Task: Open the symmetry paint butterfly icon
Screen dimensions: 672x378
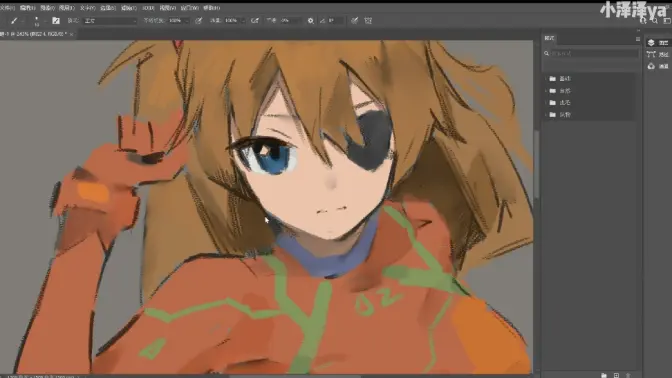Action: click(368, 21)
